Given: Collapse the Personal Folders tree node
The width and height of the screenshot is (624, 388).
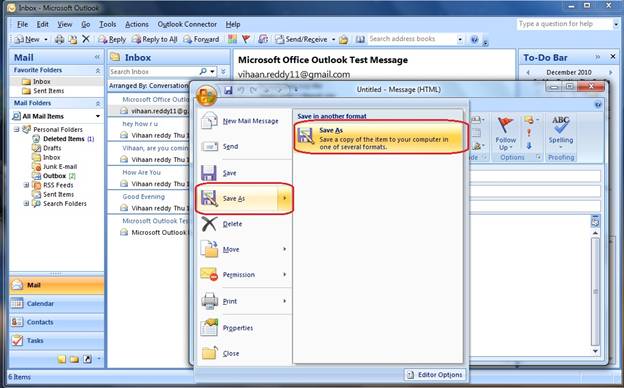Looking at the screenshot, I should click(16, 129).
